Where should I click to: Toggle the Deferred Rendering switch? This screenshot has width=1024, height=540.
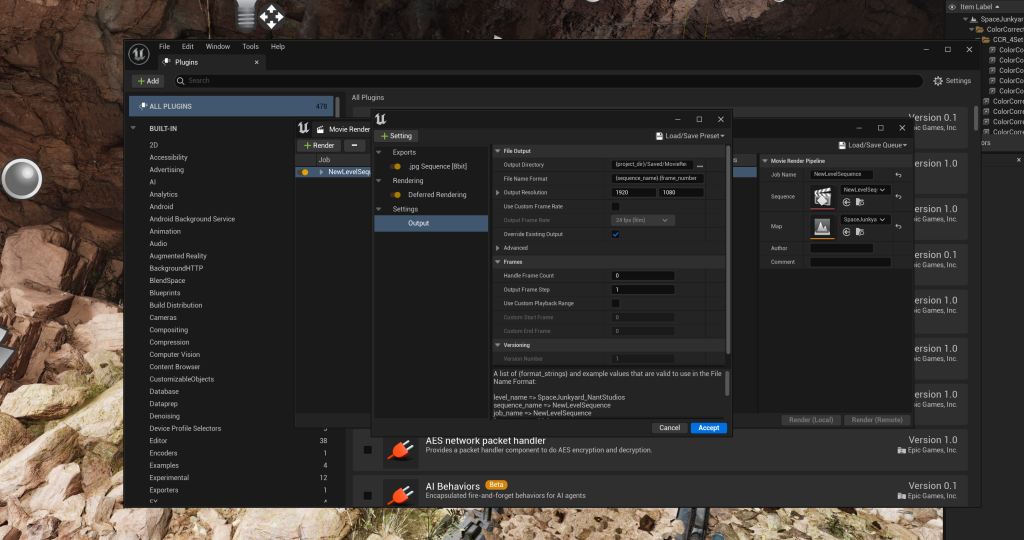point(395,195)
